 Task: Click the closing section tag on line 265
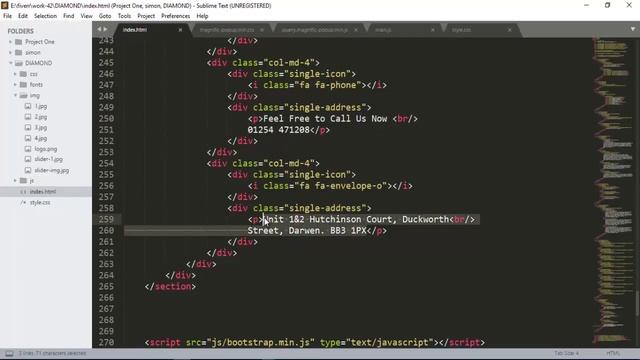170,287
